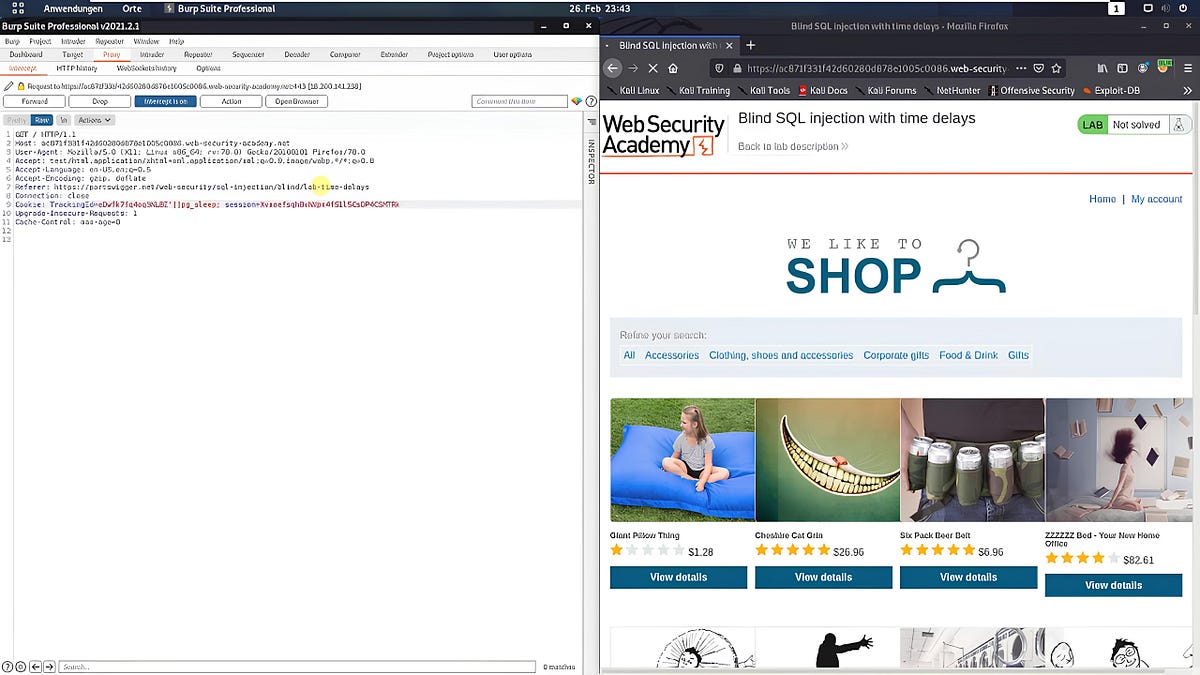Click the Firefox Home icon
1200x675 pixels.
click(x=674, y=67)
